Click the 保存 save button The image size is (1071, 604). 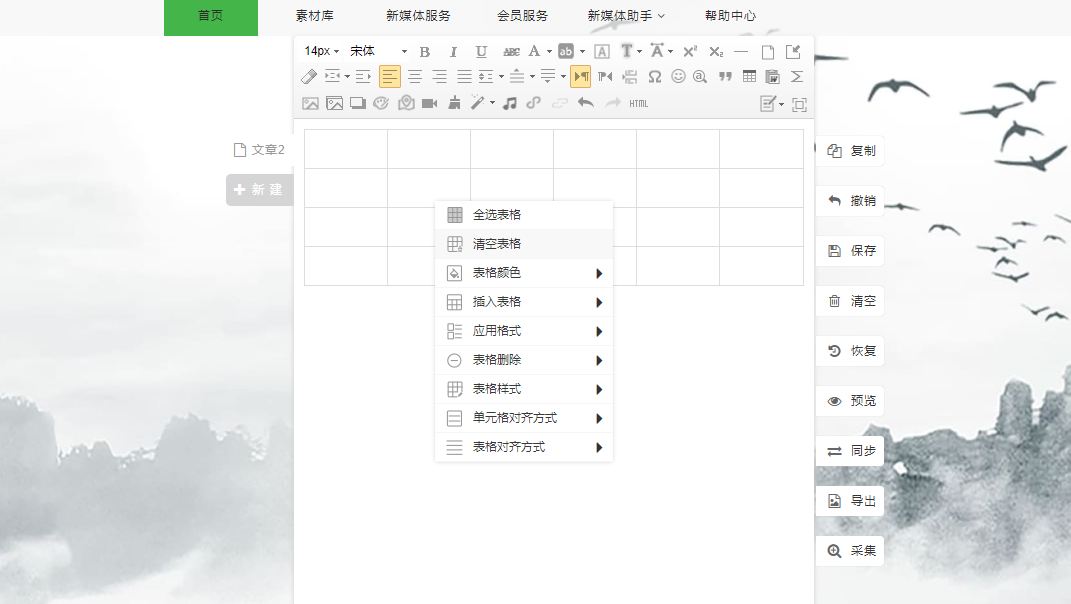(x=850, y=251)
